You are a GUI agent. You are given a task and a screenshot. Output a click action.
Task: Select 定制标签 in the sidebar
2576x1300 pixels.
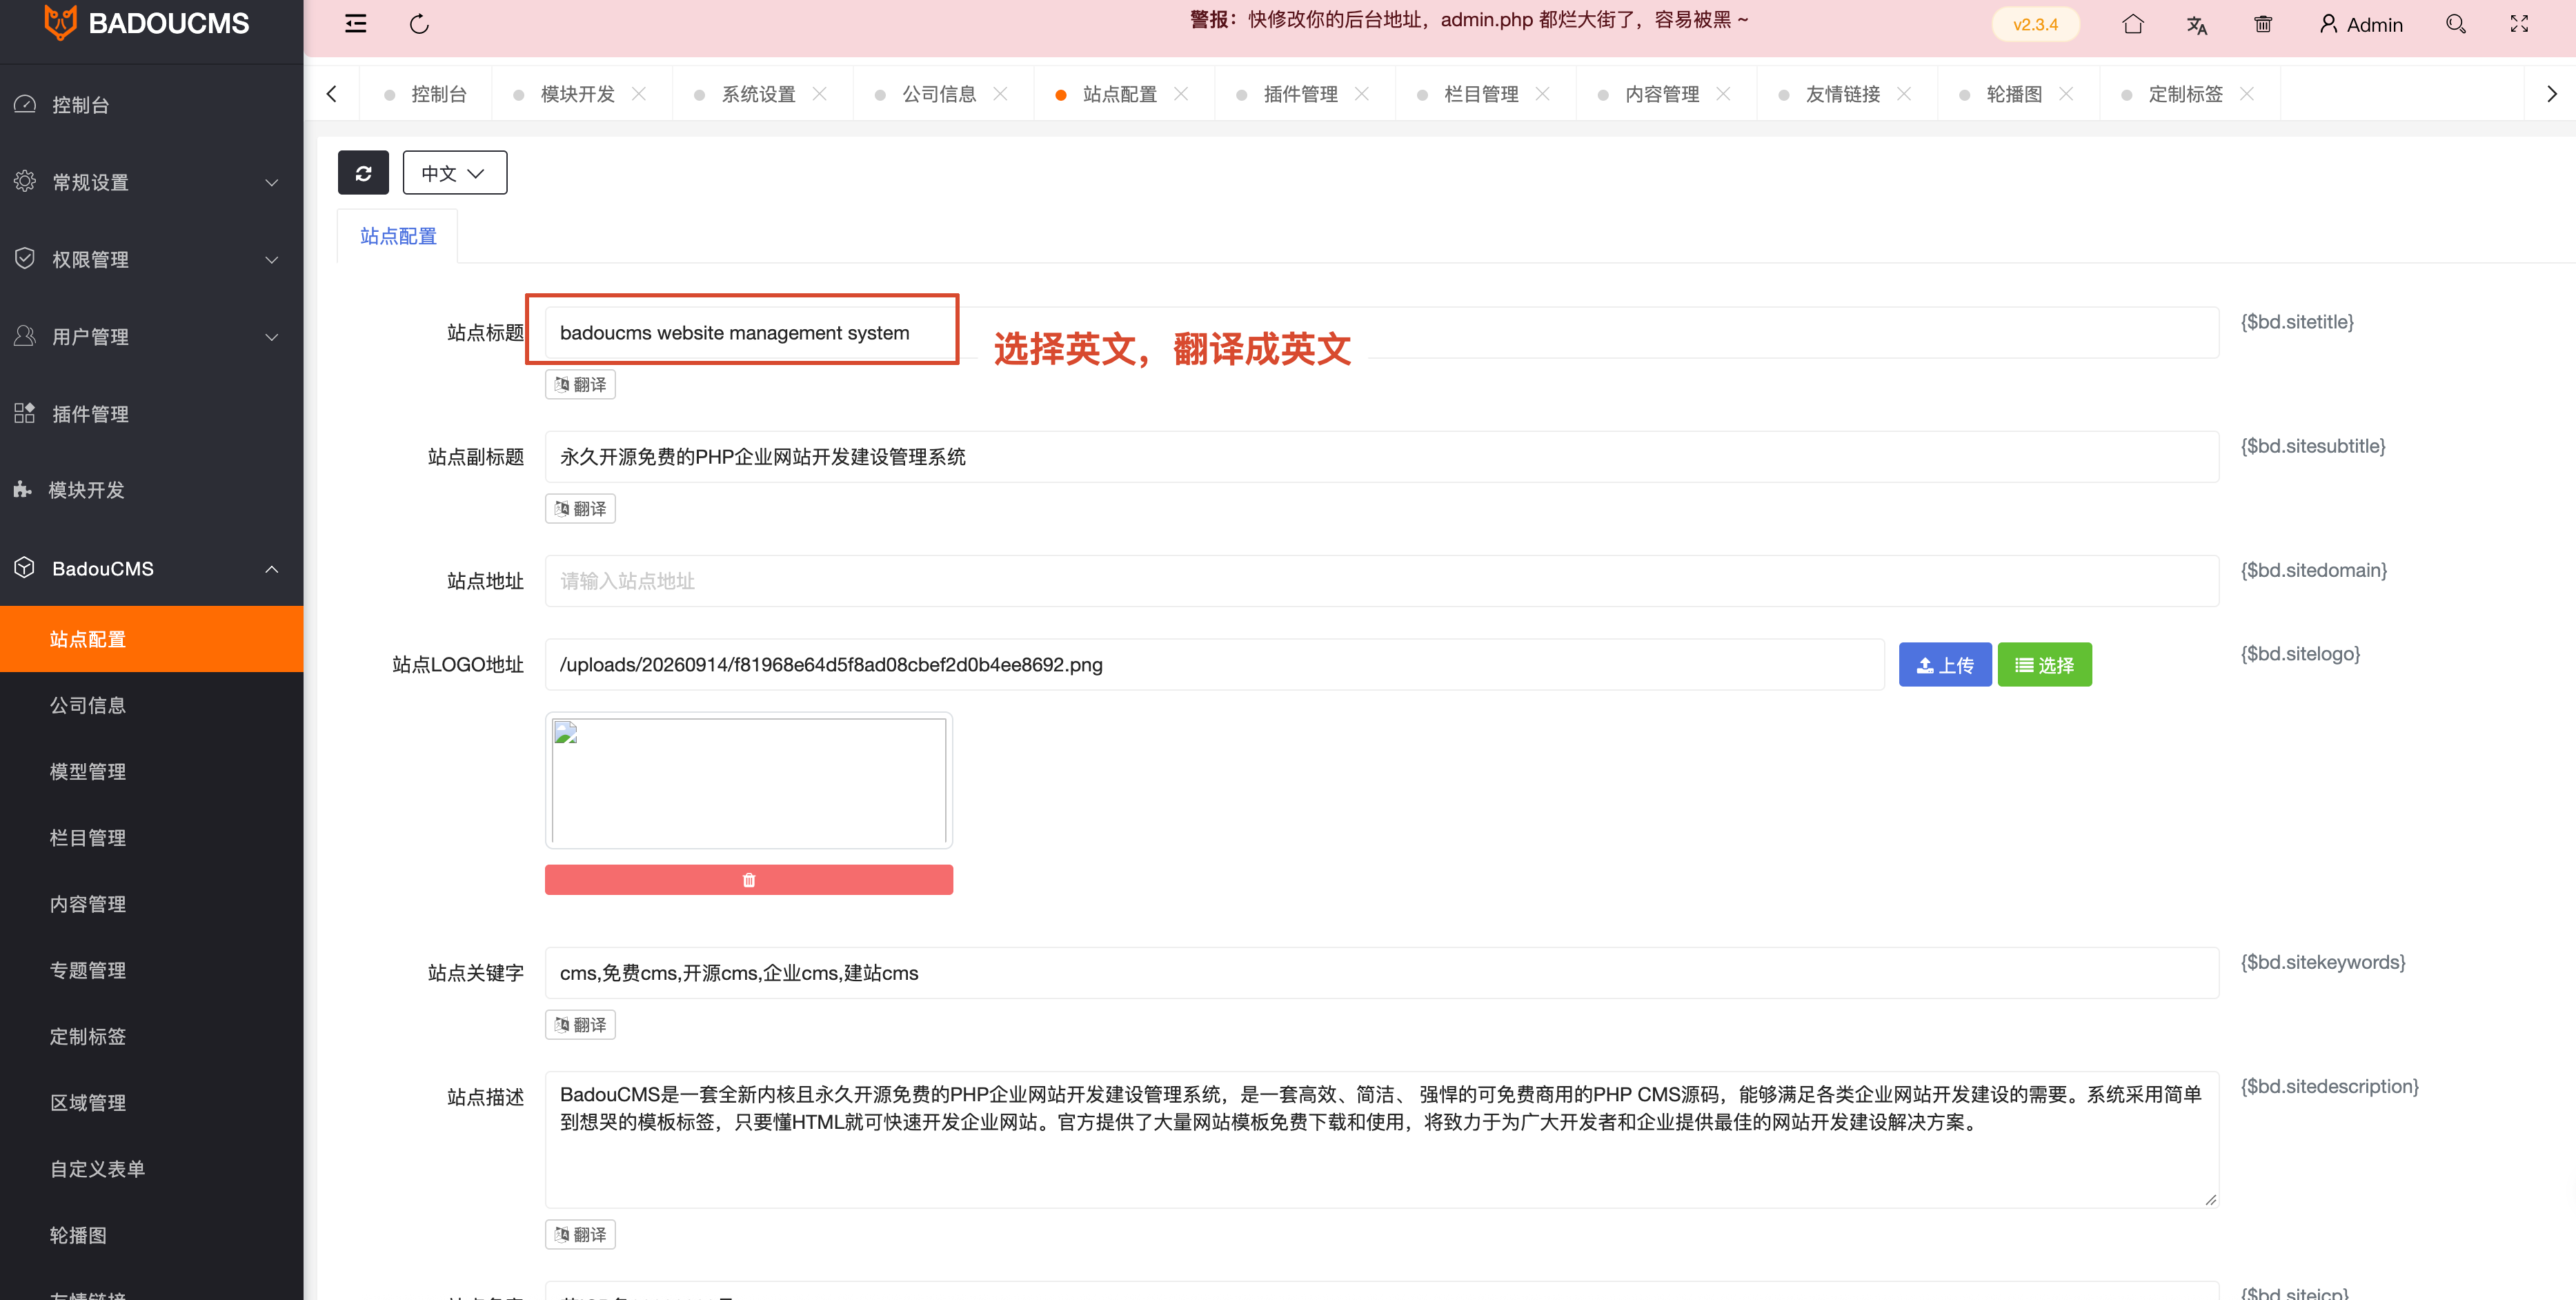point(152,1036)
